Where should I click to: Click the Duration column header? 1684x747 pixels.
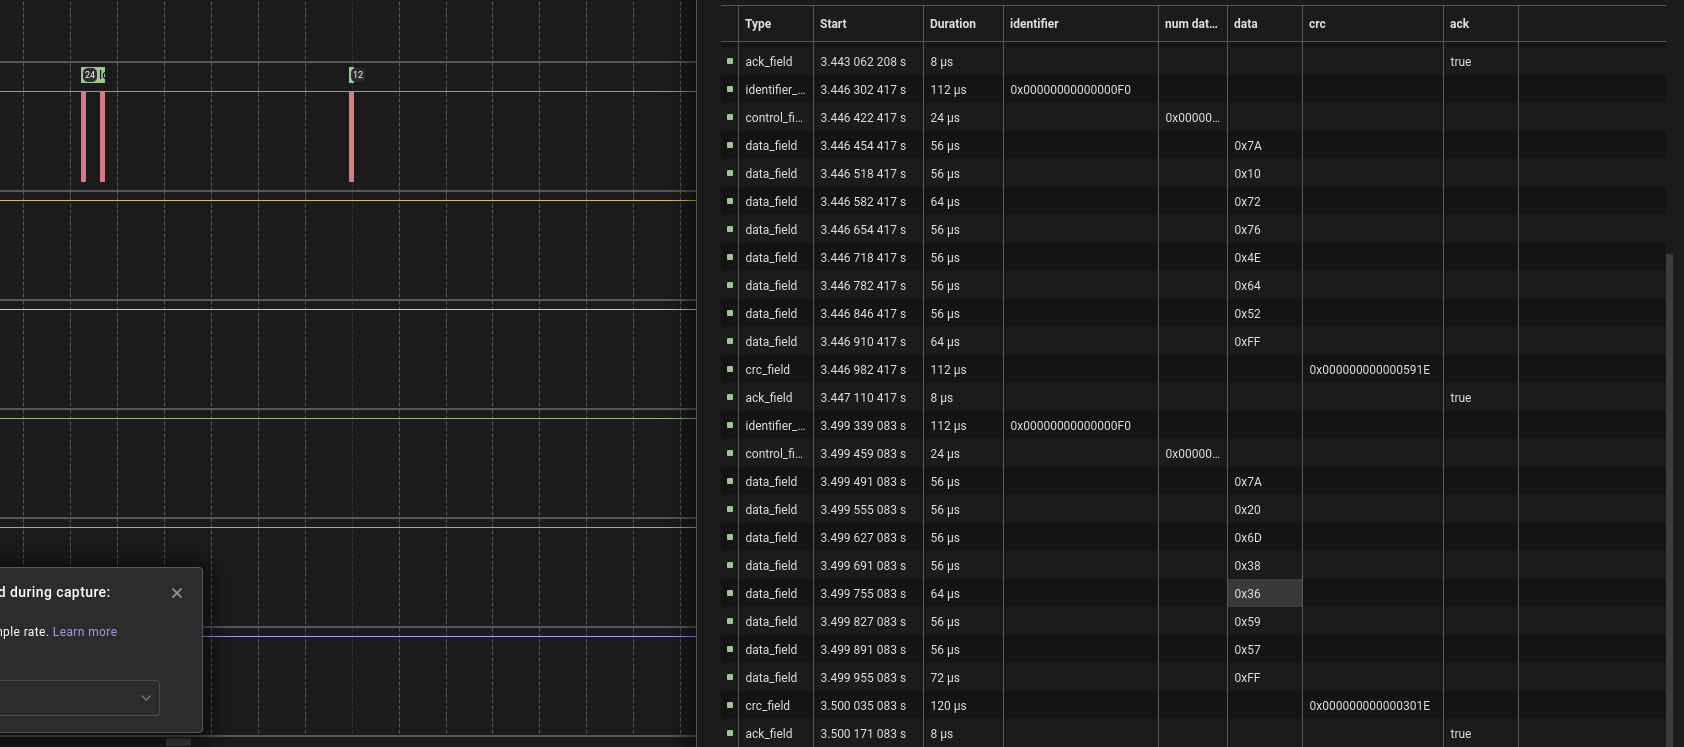click(952, 24)
